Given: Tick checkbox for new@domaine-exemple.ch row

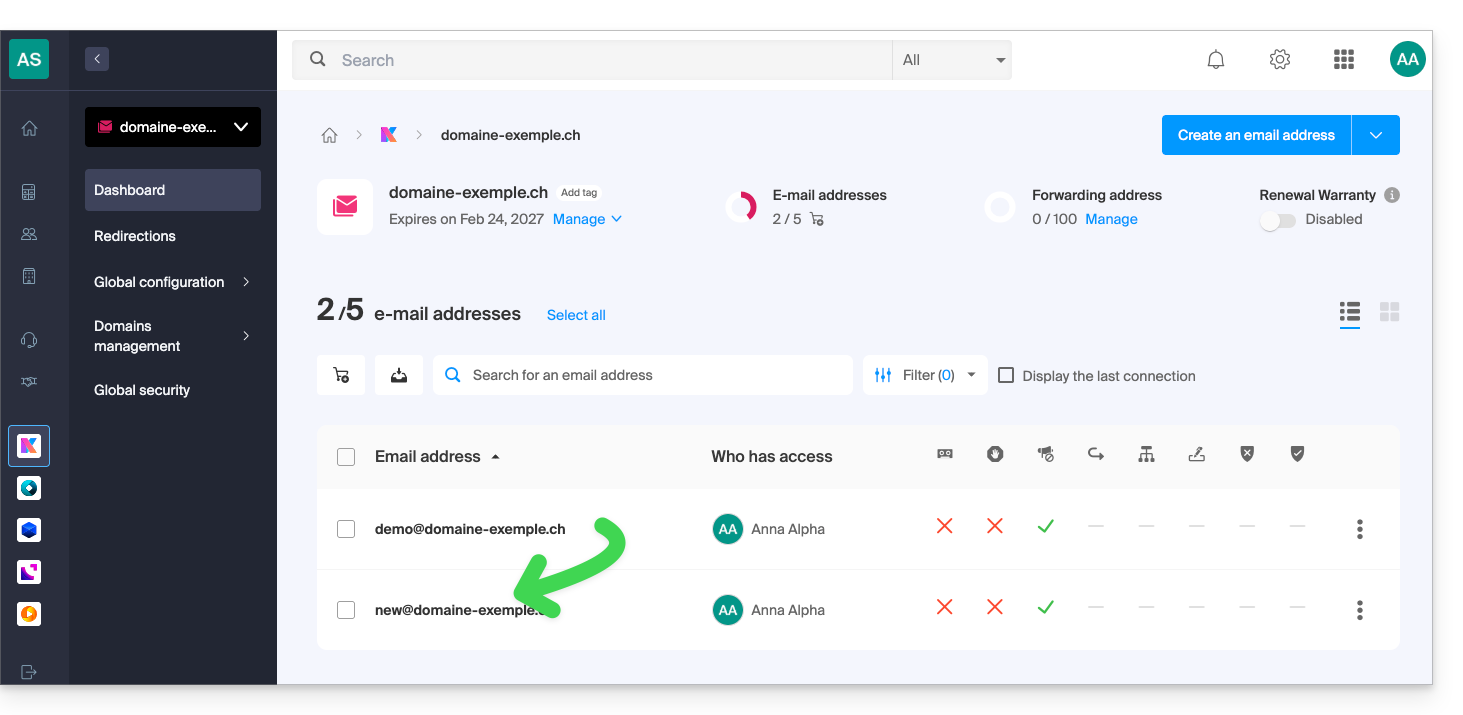Looking at the screenshot, I should (346, 610).
